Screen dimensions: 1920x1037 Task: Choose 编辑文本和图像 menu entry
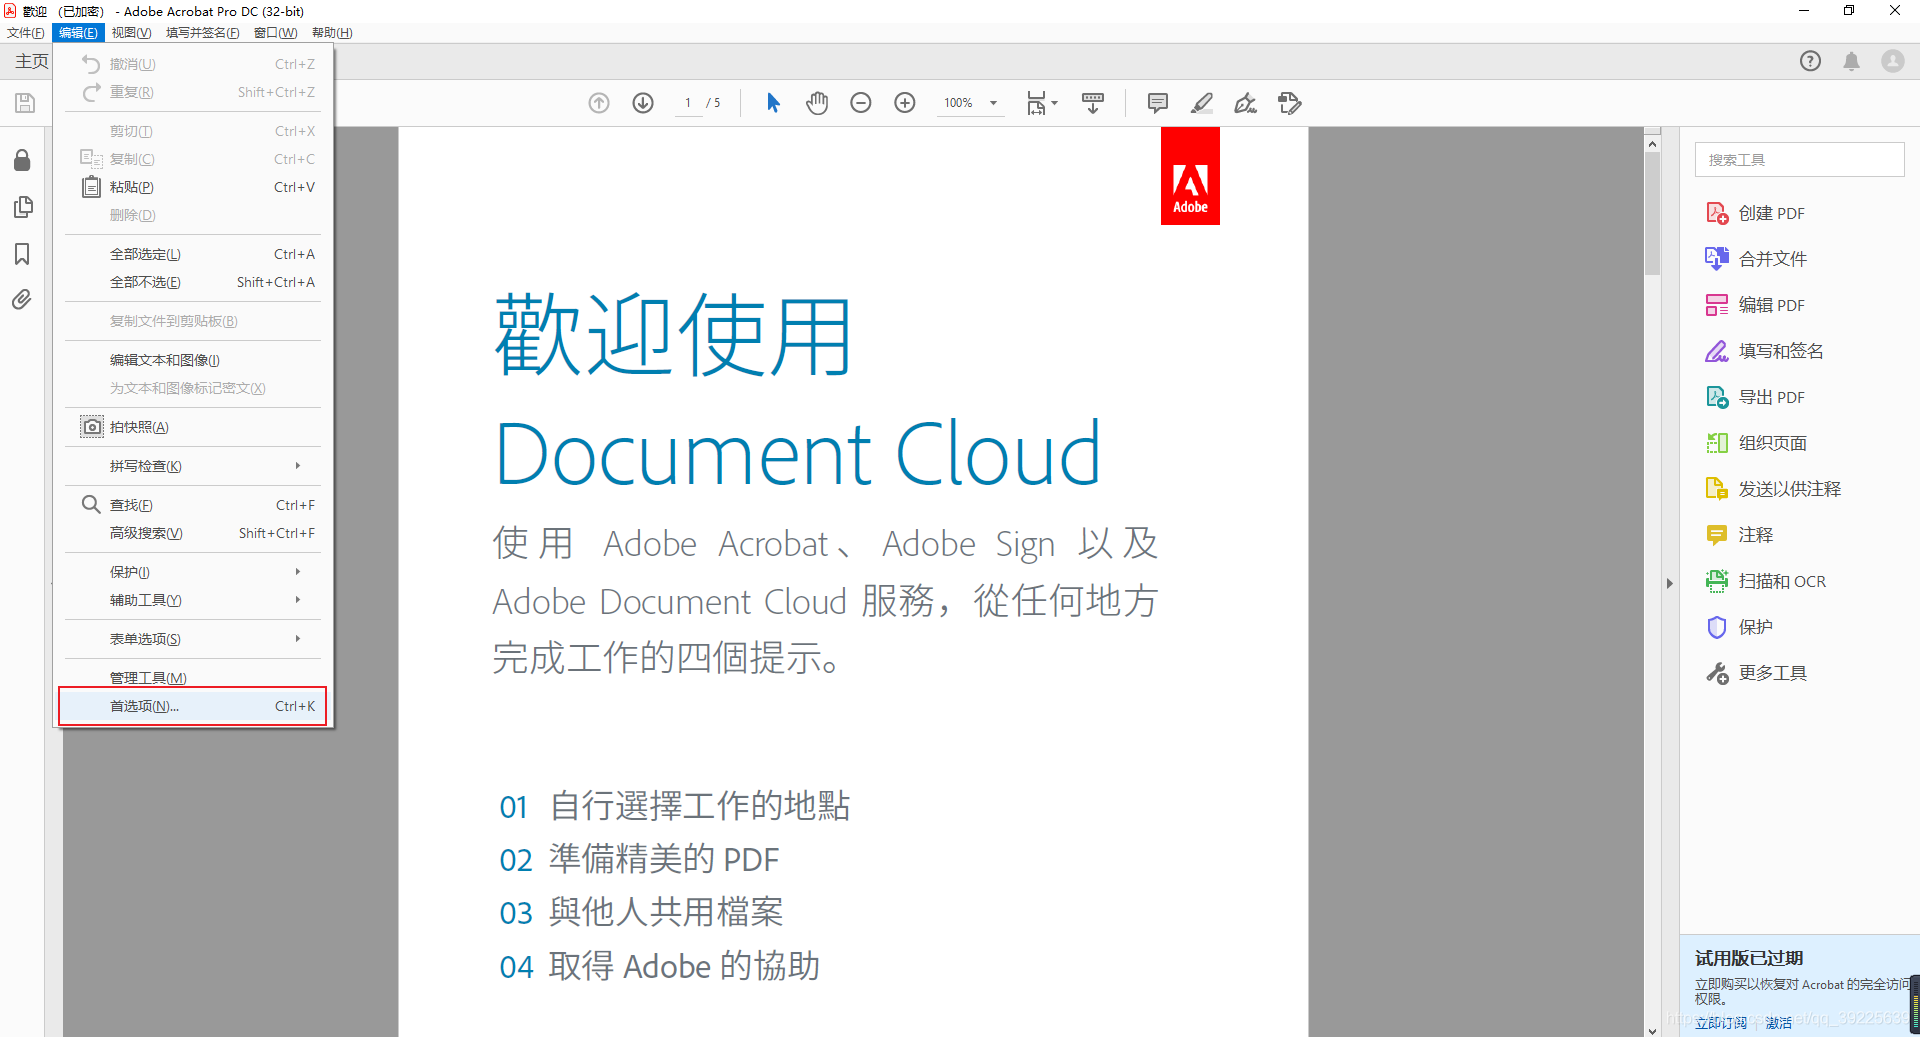(193, 360)
